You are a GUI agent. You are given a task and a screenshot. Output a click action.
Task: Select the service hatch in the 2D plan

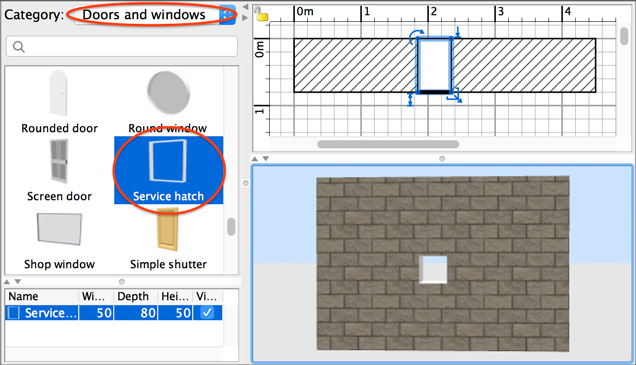[x=434, y=65]
